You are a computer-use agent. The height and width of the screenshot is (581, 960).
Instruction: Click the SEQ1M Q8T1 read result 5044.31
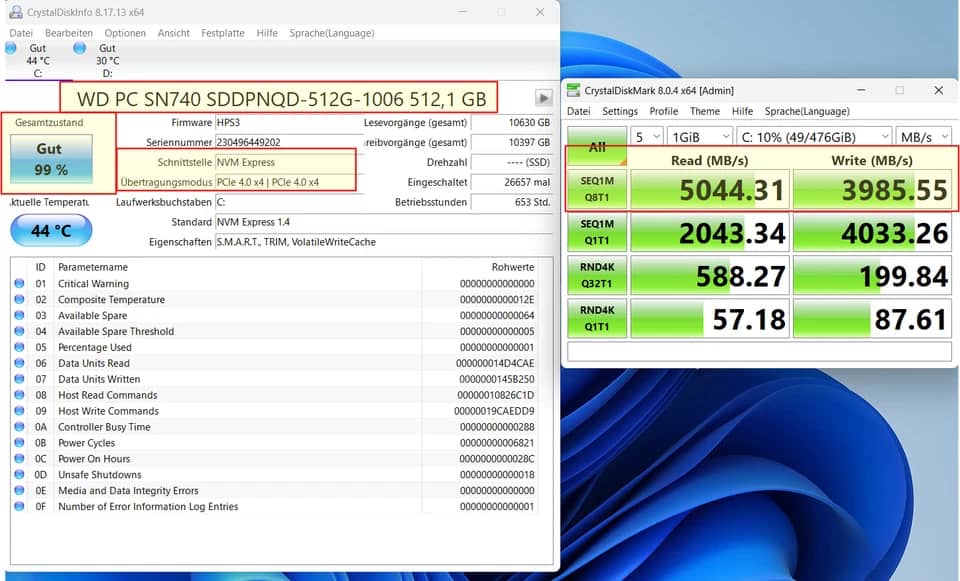click(x=710, y=190)
